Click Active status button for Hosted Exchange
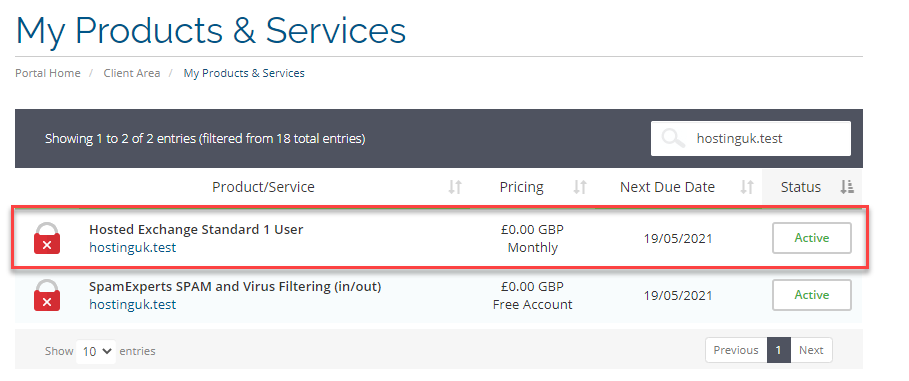 tap(812, 238)
